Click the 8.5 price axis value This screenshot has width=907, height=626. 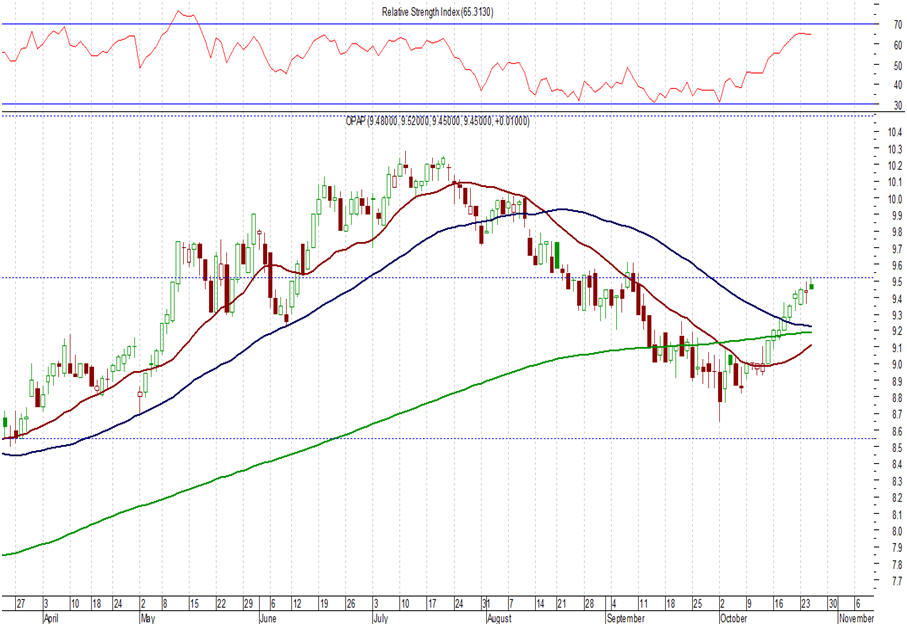897,448
